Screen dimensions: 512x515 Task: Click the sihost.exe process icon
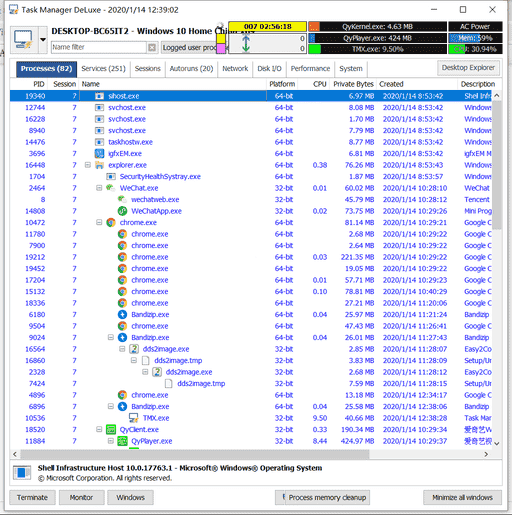[99, 96]
